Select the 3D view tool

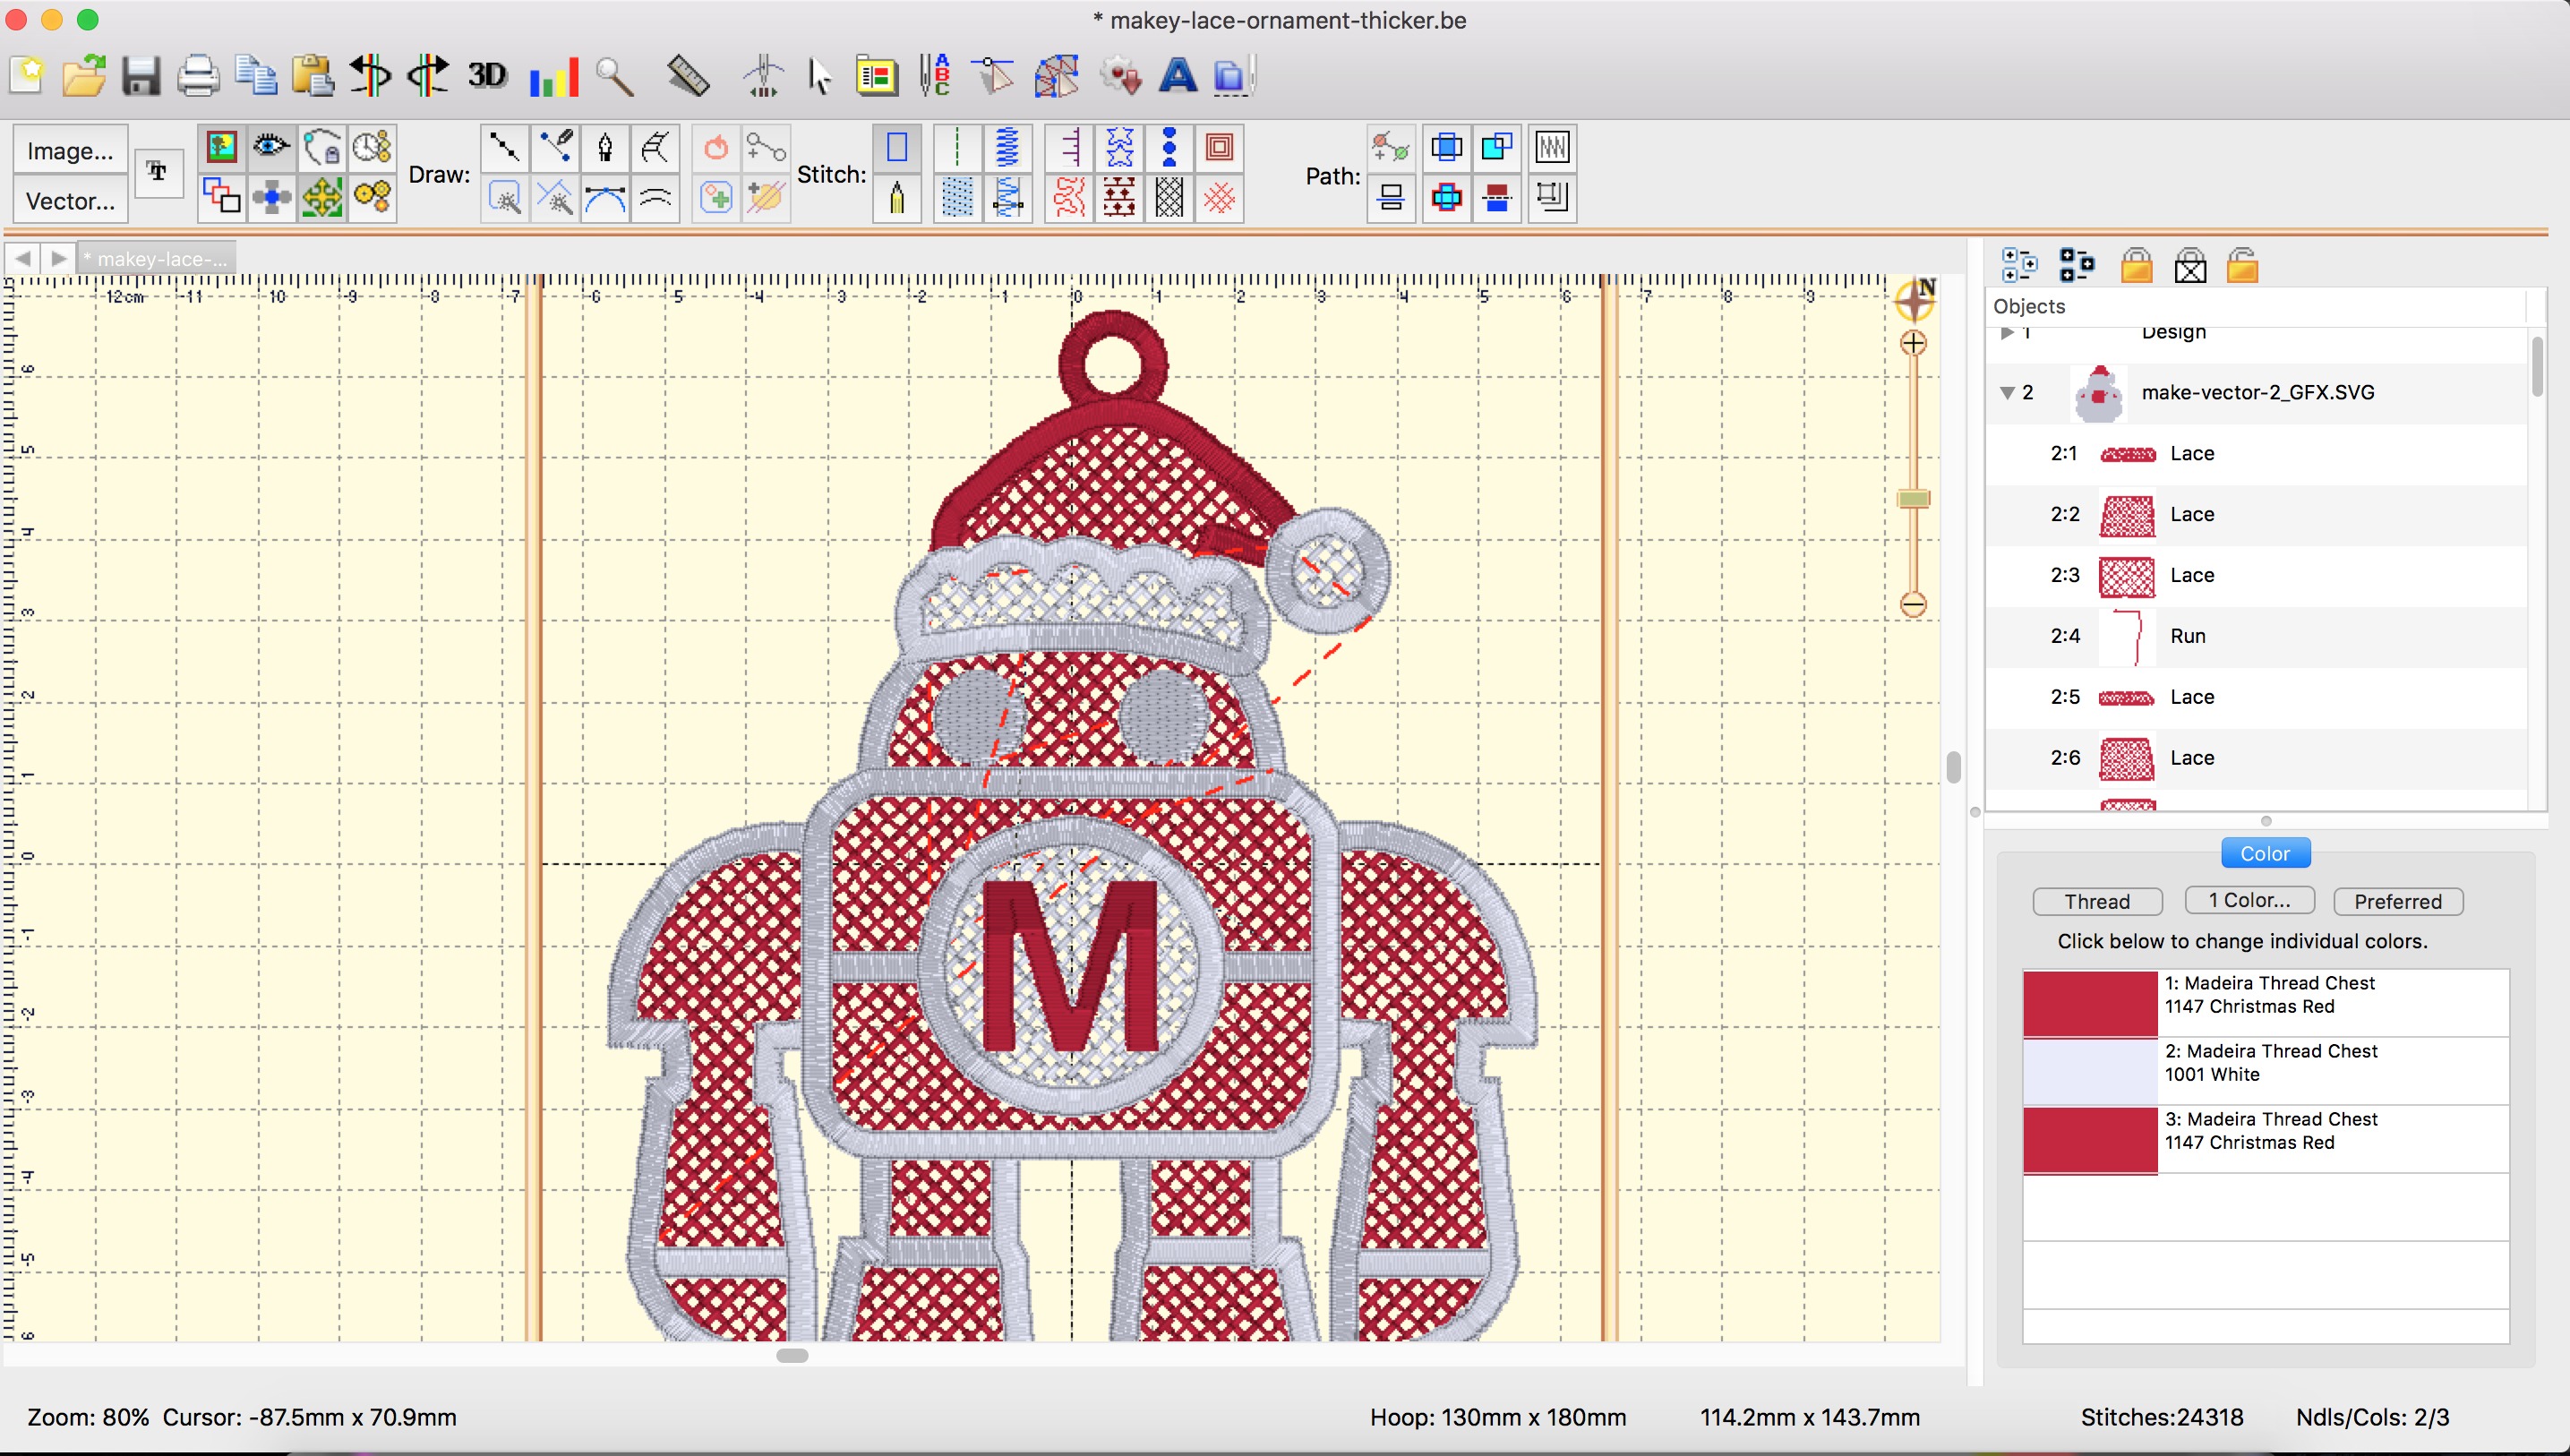tap(489, 74)
